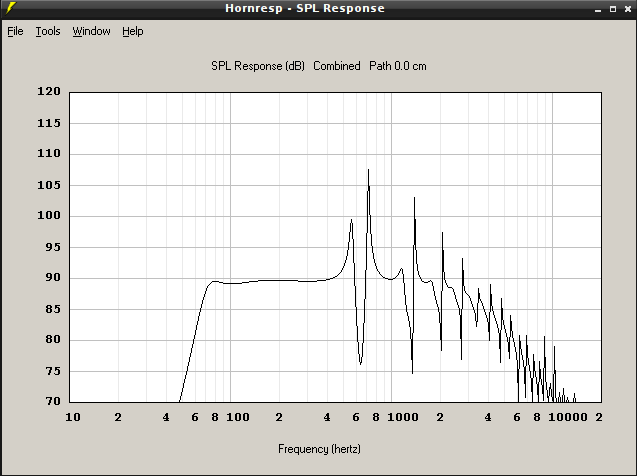Maximize the Hornresp SPL Response window
The width and height of the screenshot is (637, 476).
tap(613, 9)
